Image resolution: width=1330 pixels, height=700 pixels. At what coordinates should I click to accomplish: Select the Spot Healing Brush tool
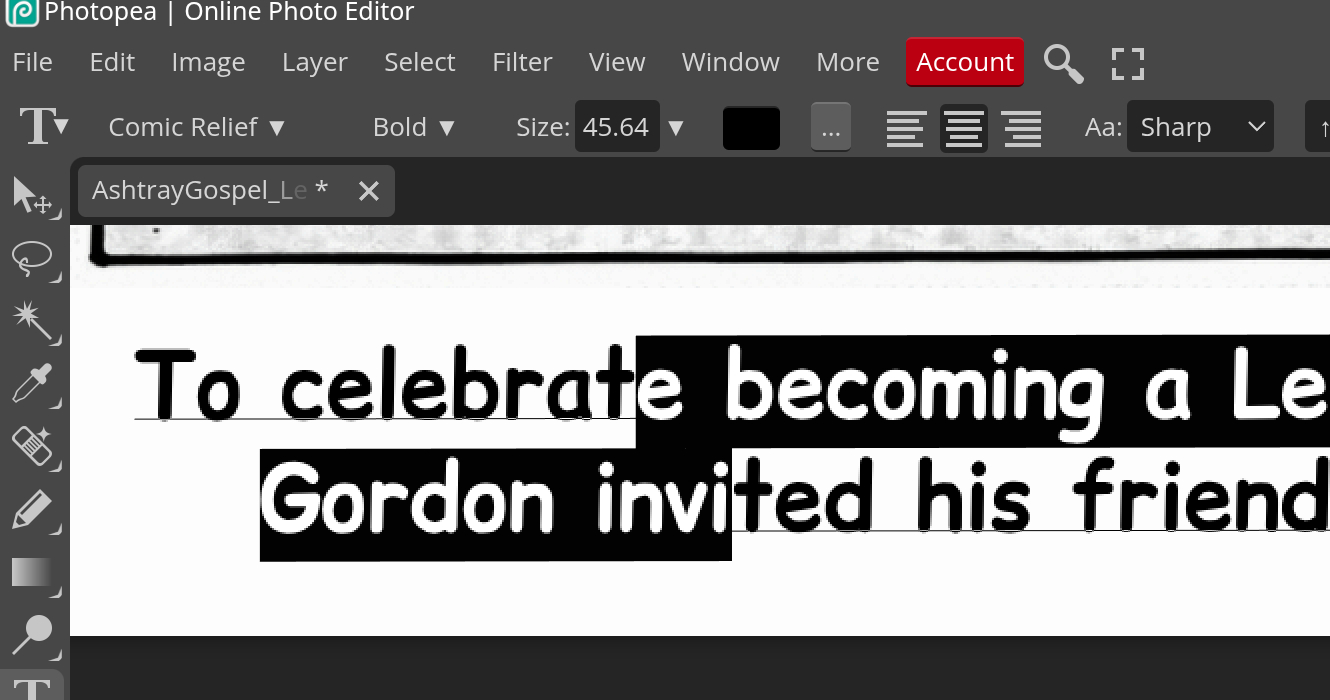32,446
